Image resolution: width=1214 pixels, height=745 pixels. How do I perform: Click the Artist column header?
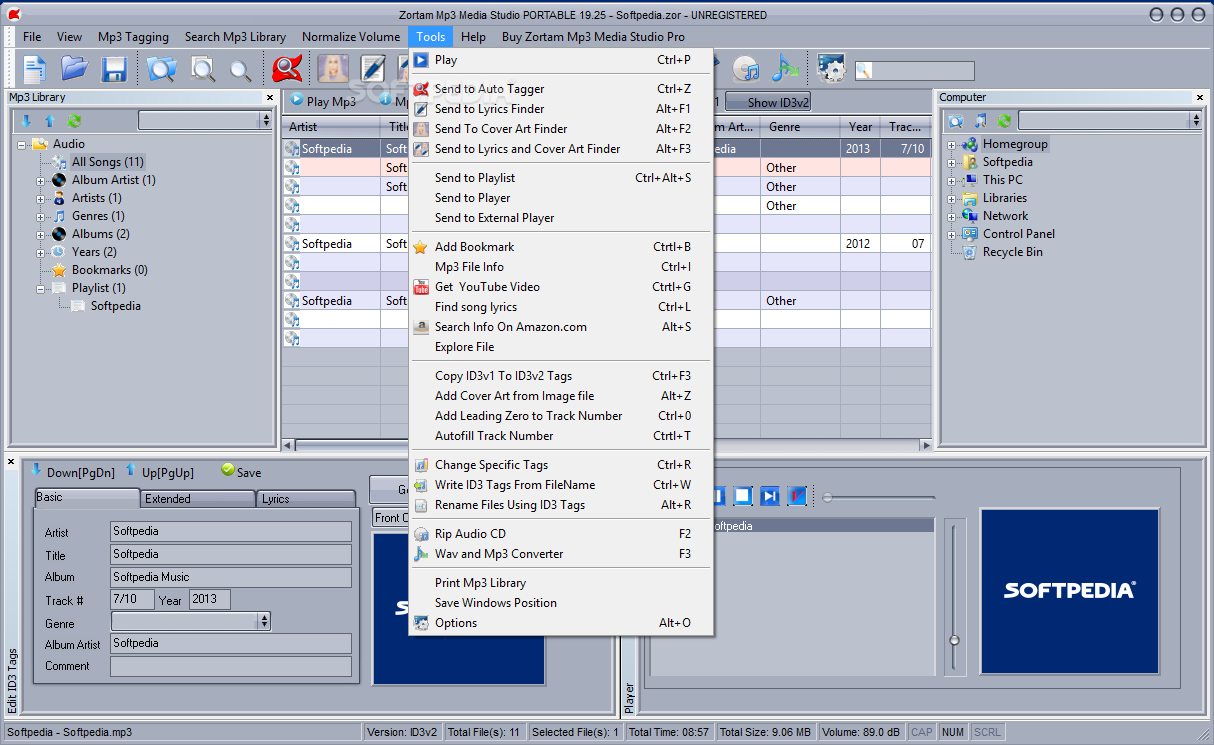point(331,127)
